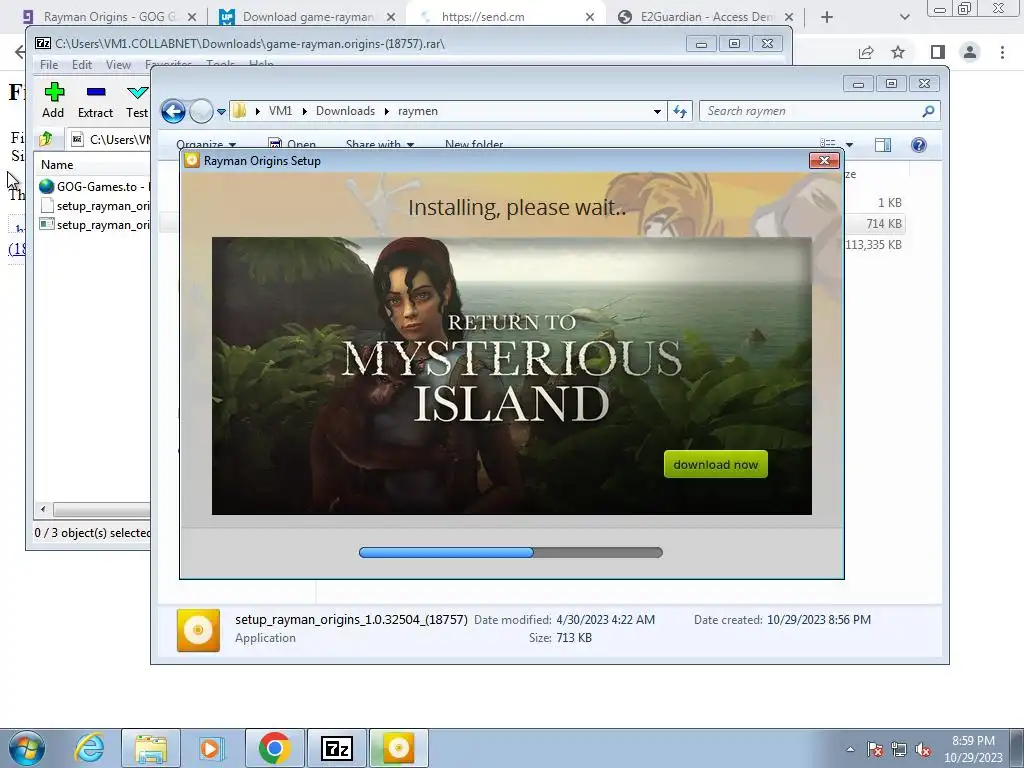
Task: Open the Chrome side panel icon
Action: pyautogui.click(x=937, y=52)
